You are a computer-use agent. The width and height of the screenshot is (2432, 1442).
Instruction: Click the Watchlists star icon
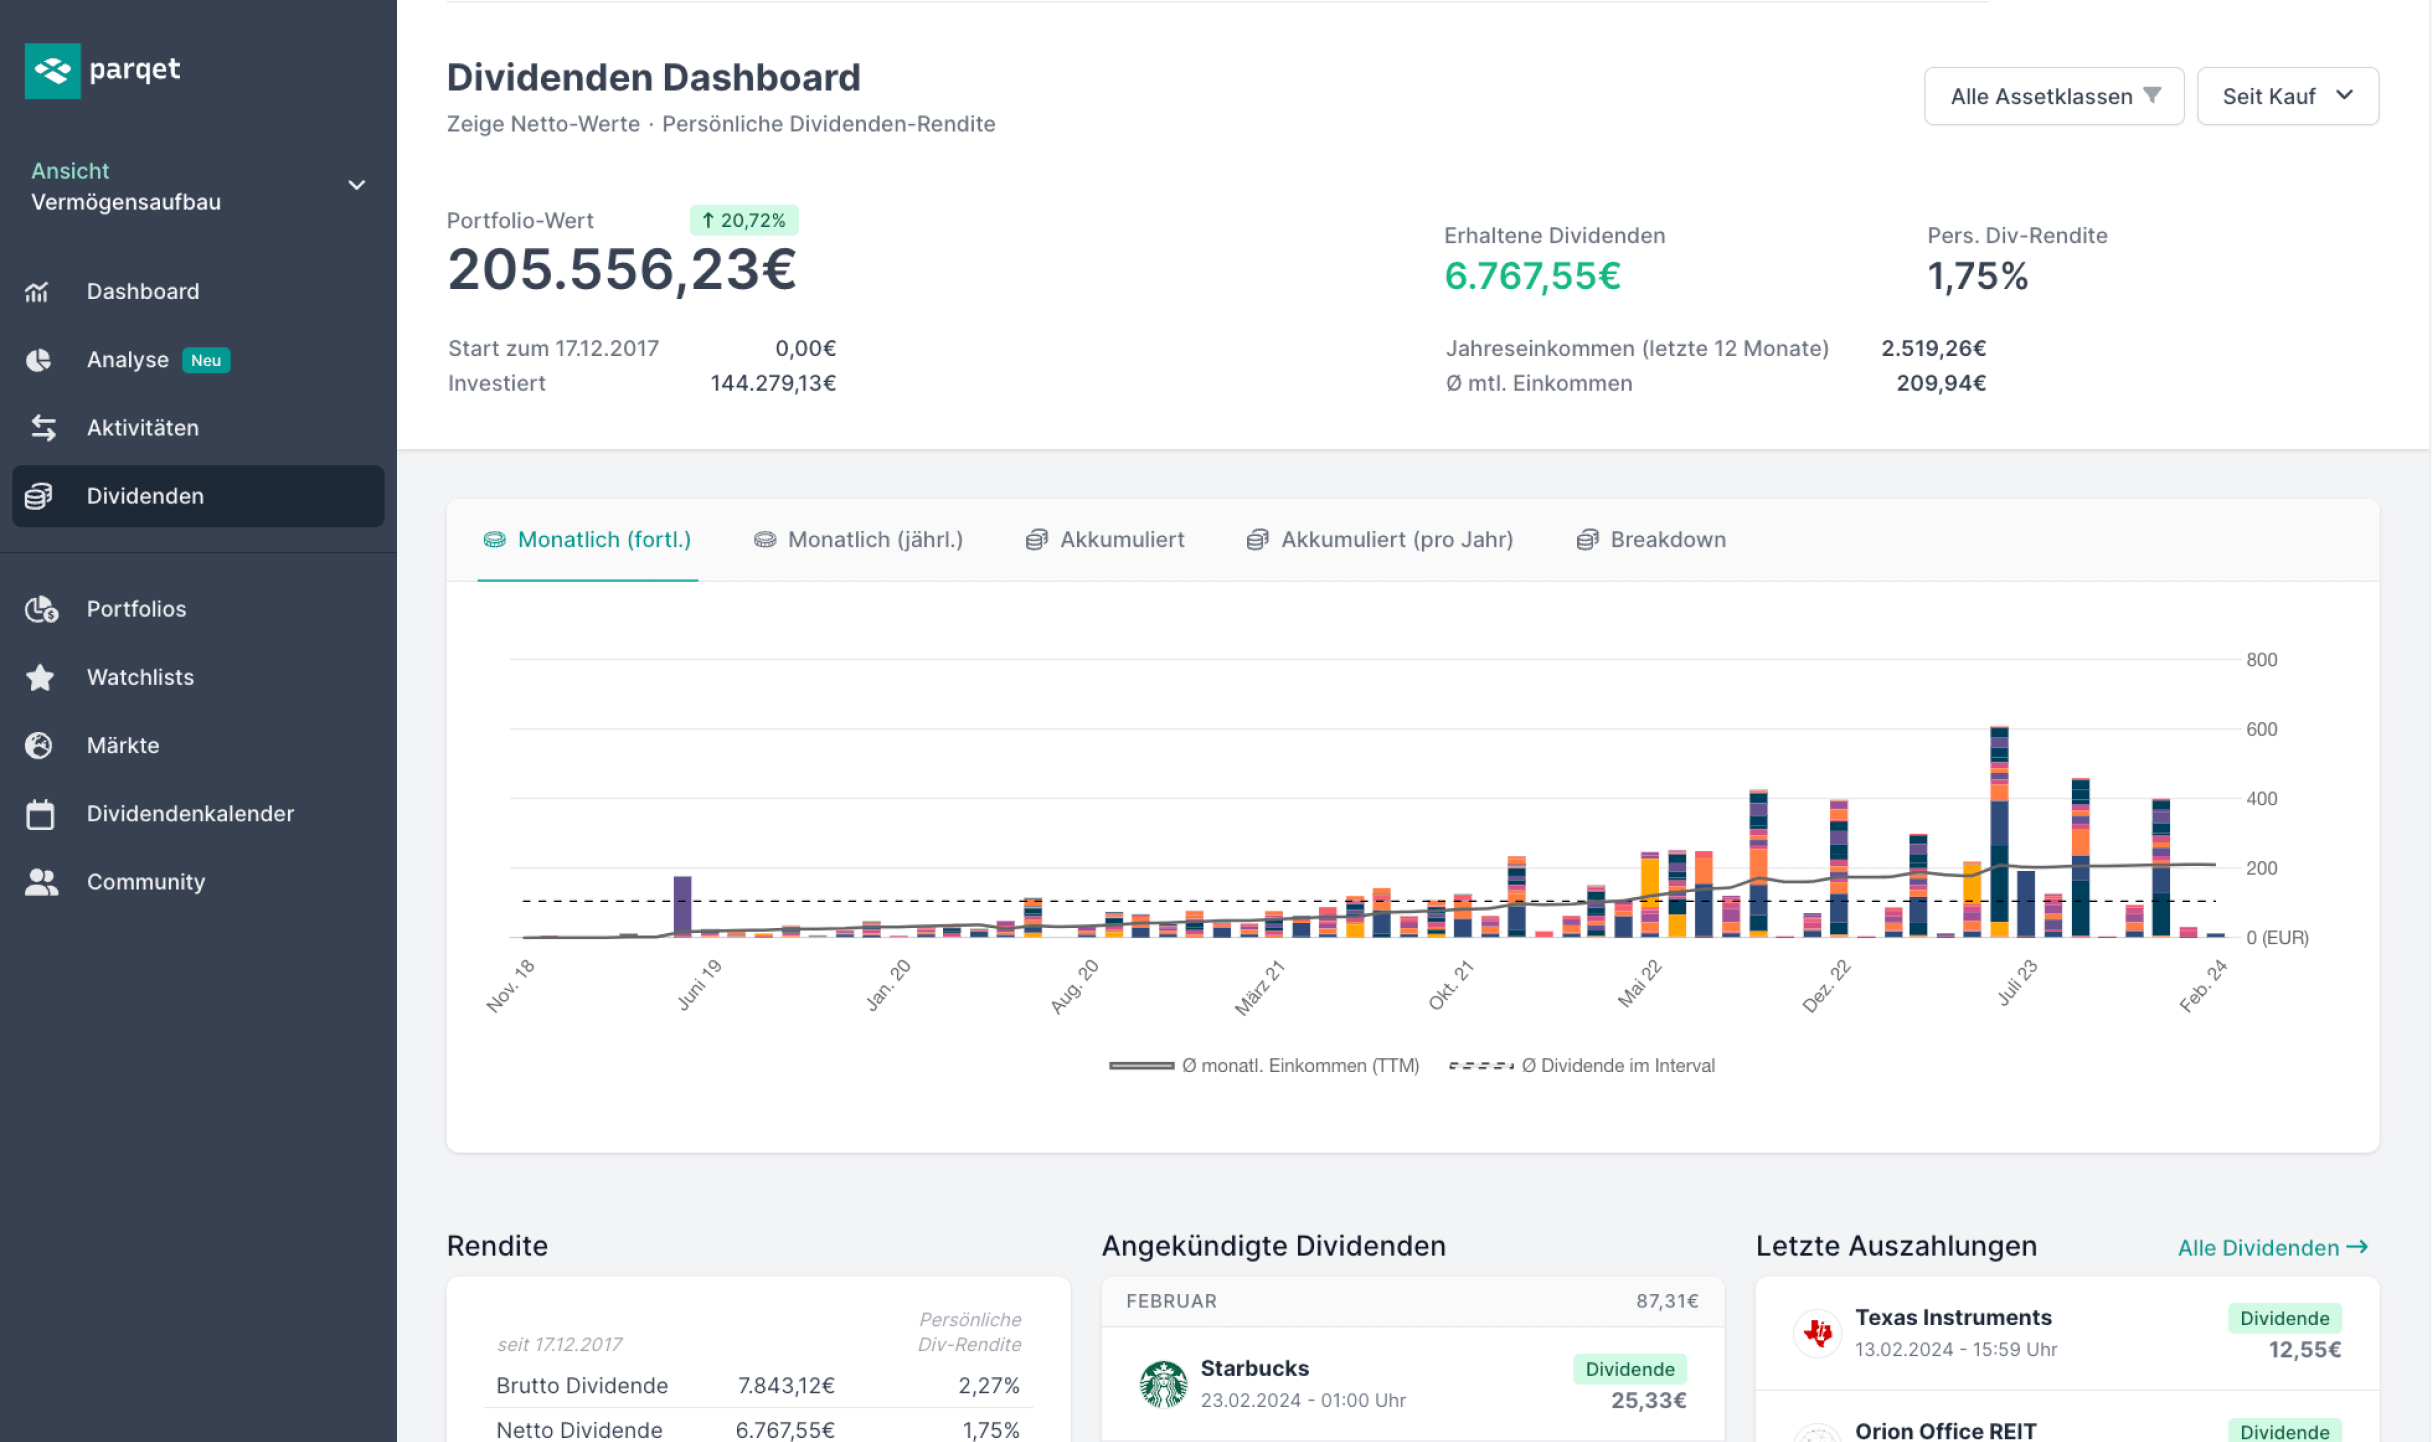tap(40, 677)
